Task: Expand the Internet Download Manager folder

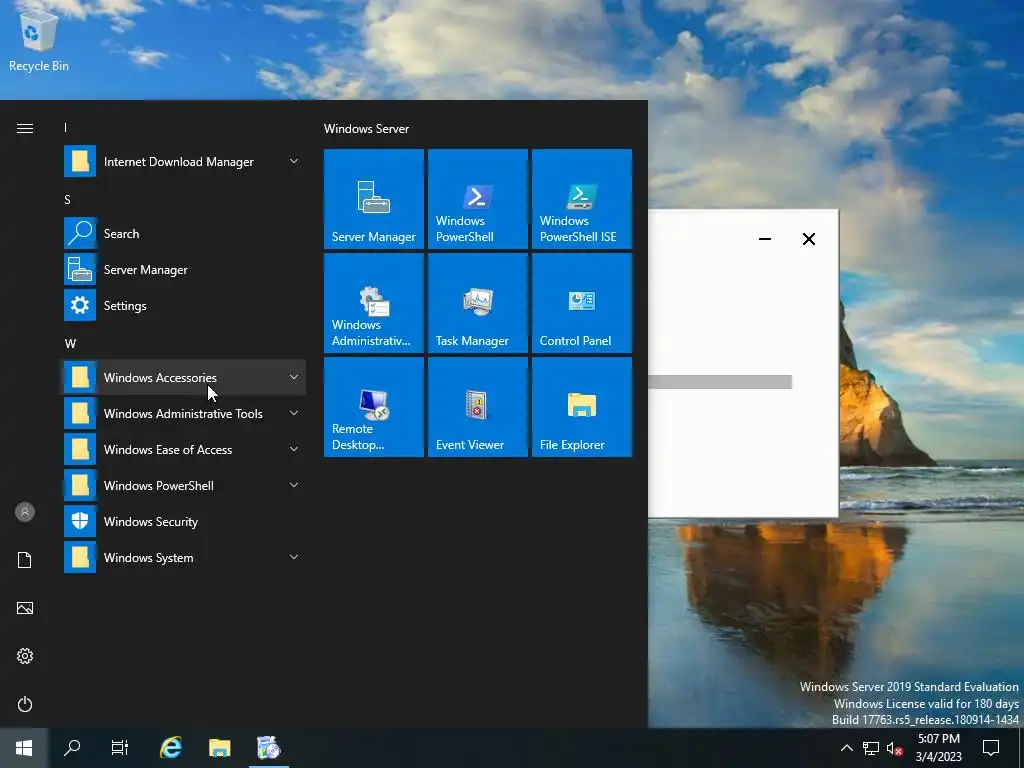Action: pos(184,161)
